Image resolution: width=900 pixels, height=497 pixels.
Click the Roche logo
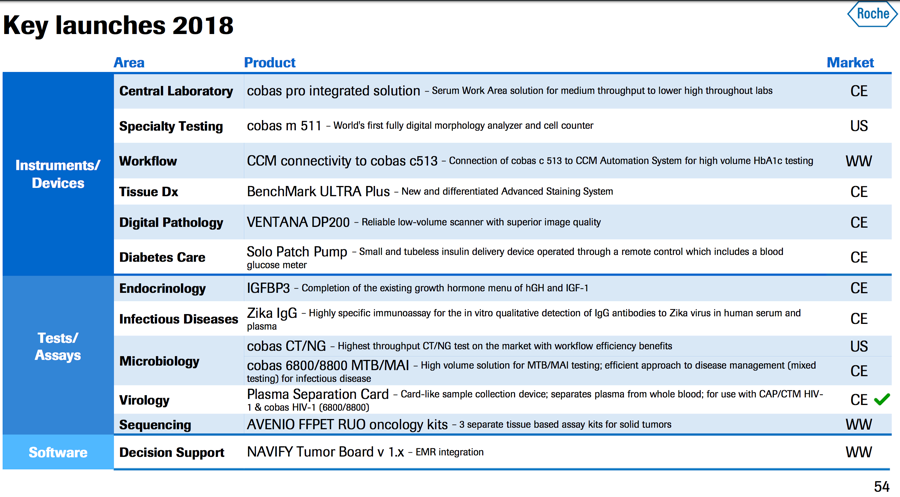click(x=872, y=14)
